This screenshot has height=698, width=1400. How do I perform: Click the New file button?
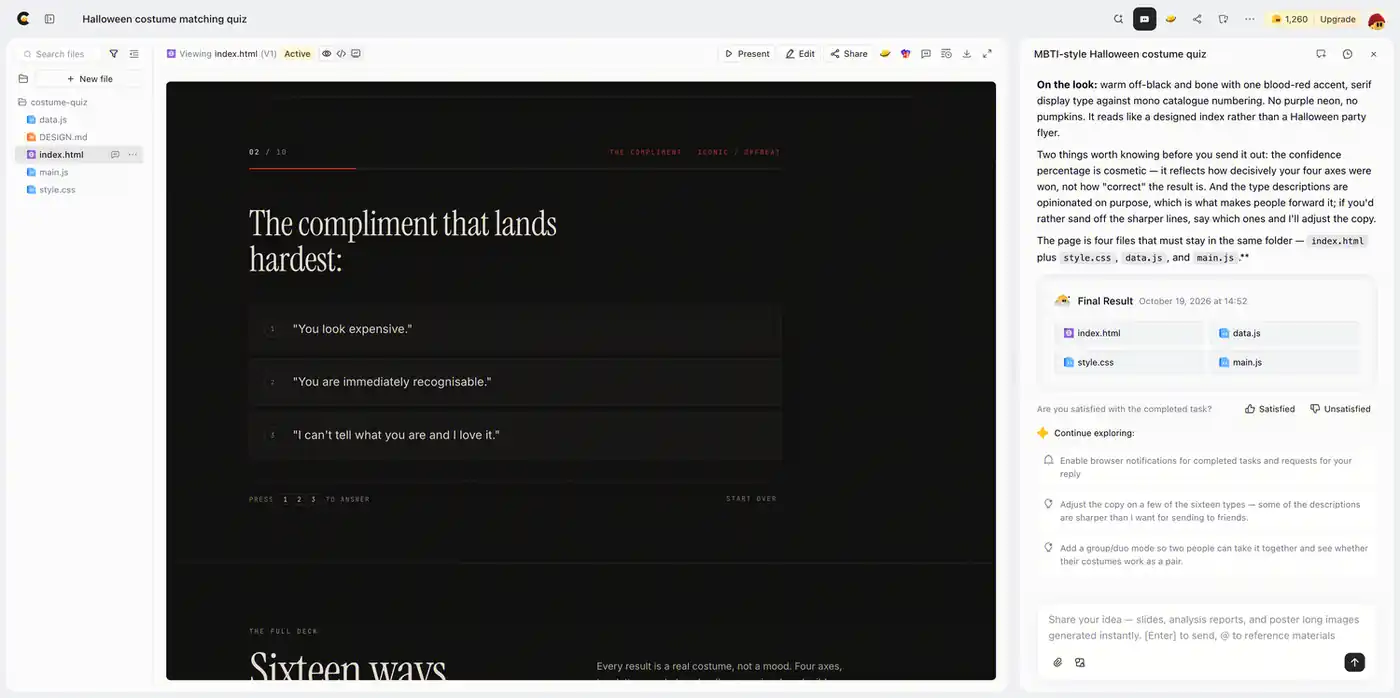pos(89,79)
